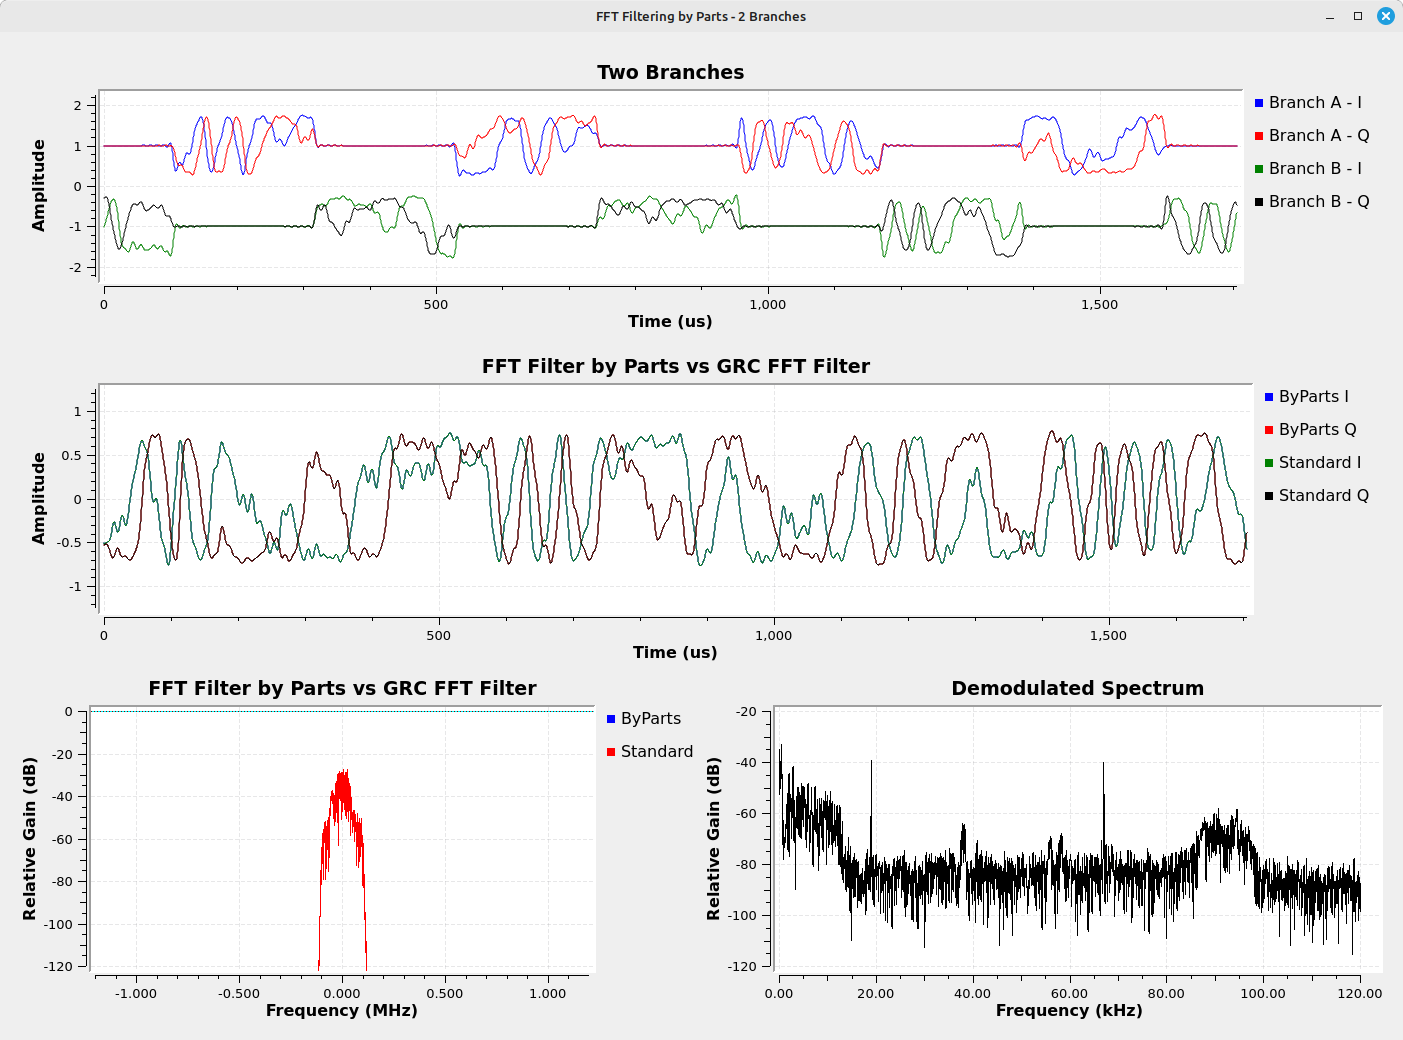Click the black Branch B - Q legend swatch
Screen dimensions: 1403x1040
[x=1260, y=202]
